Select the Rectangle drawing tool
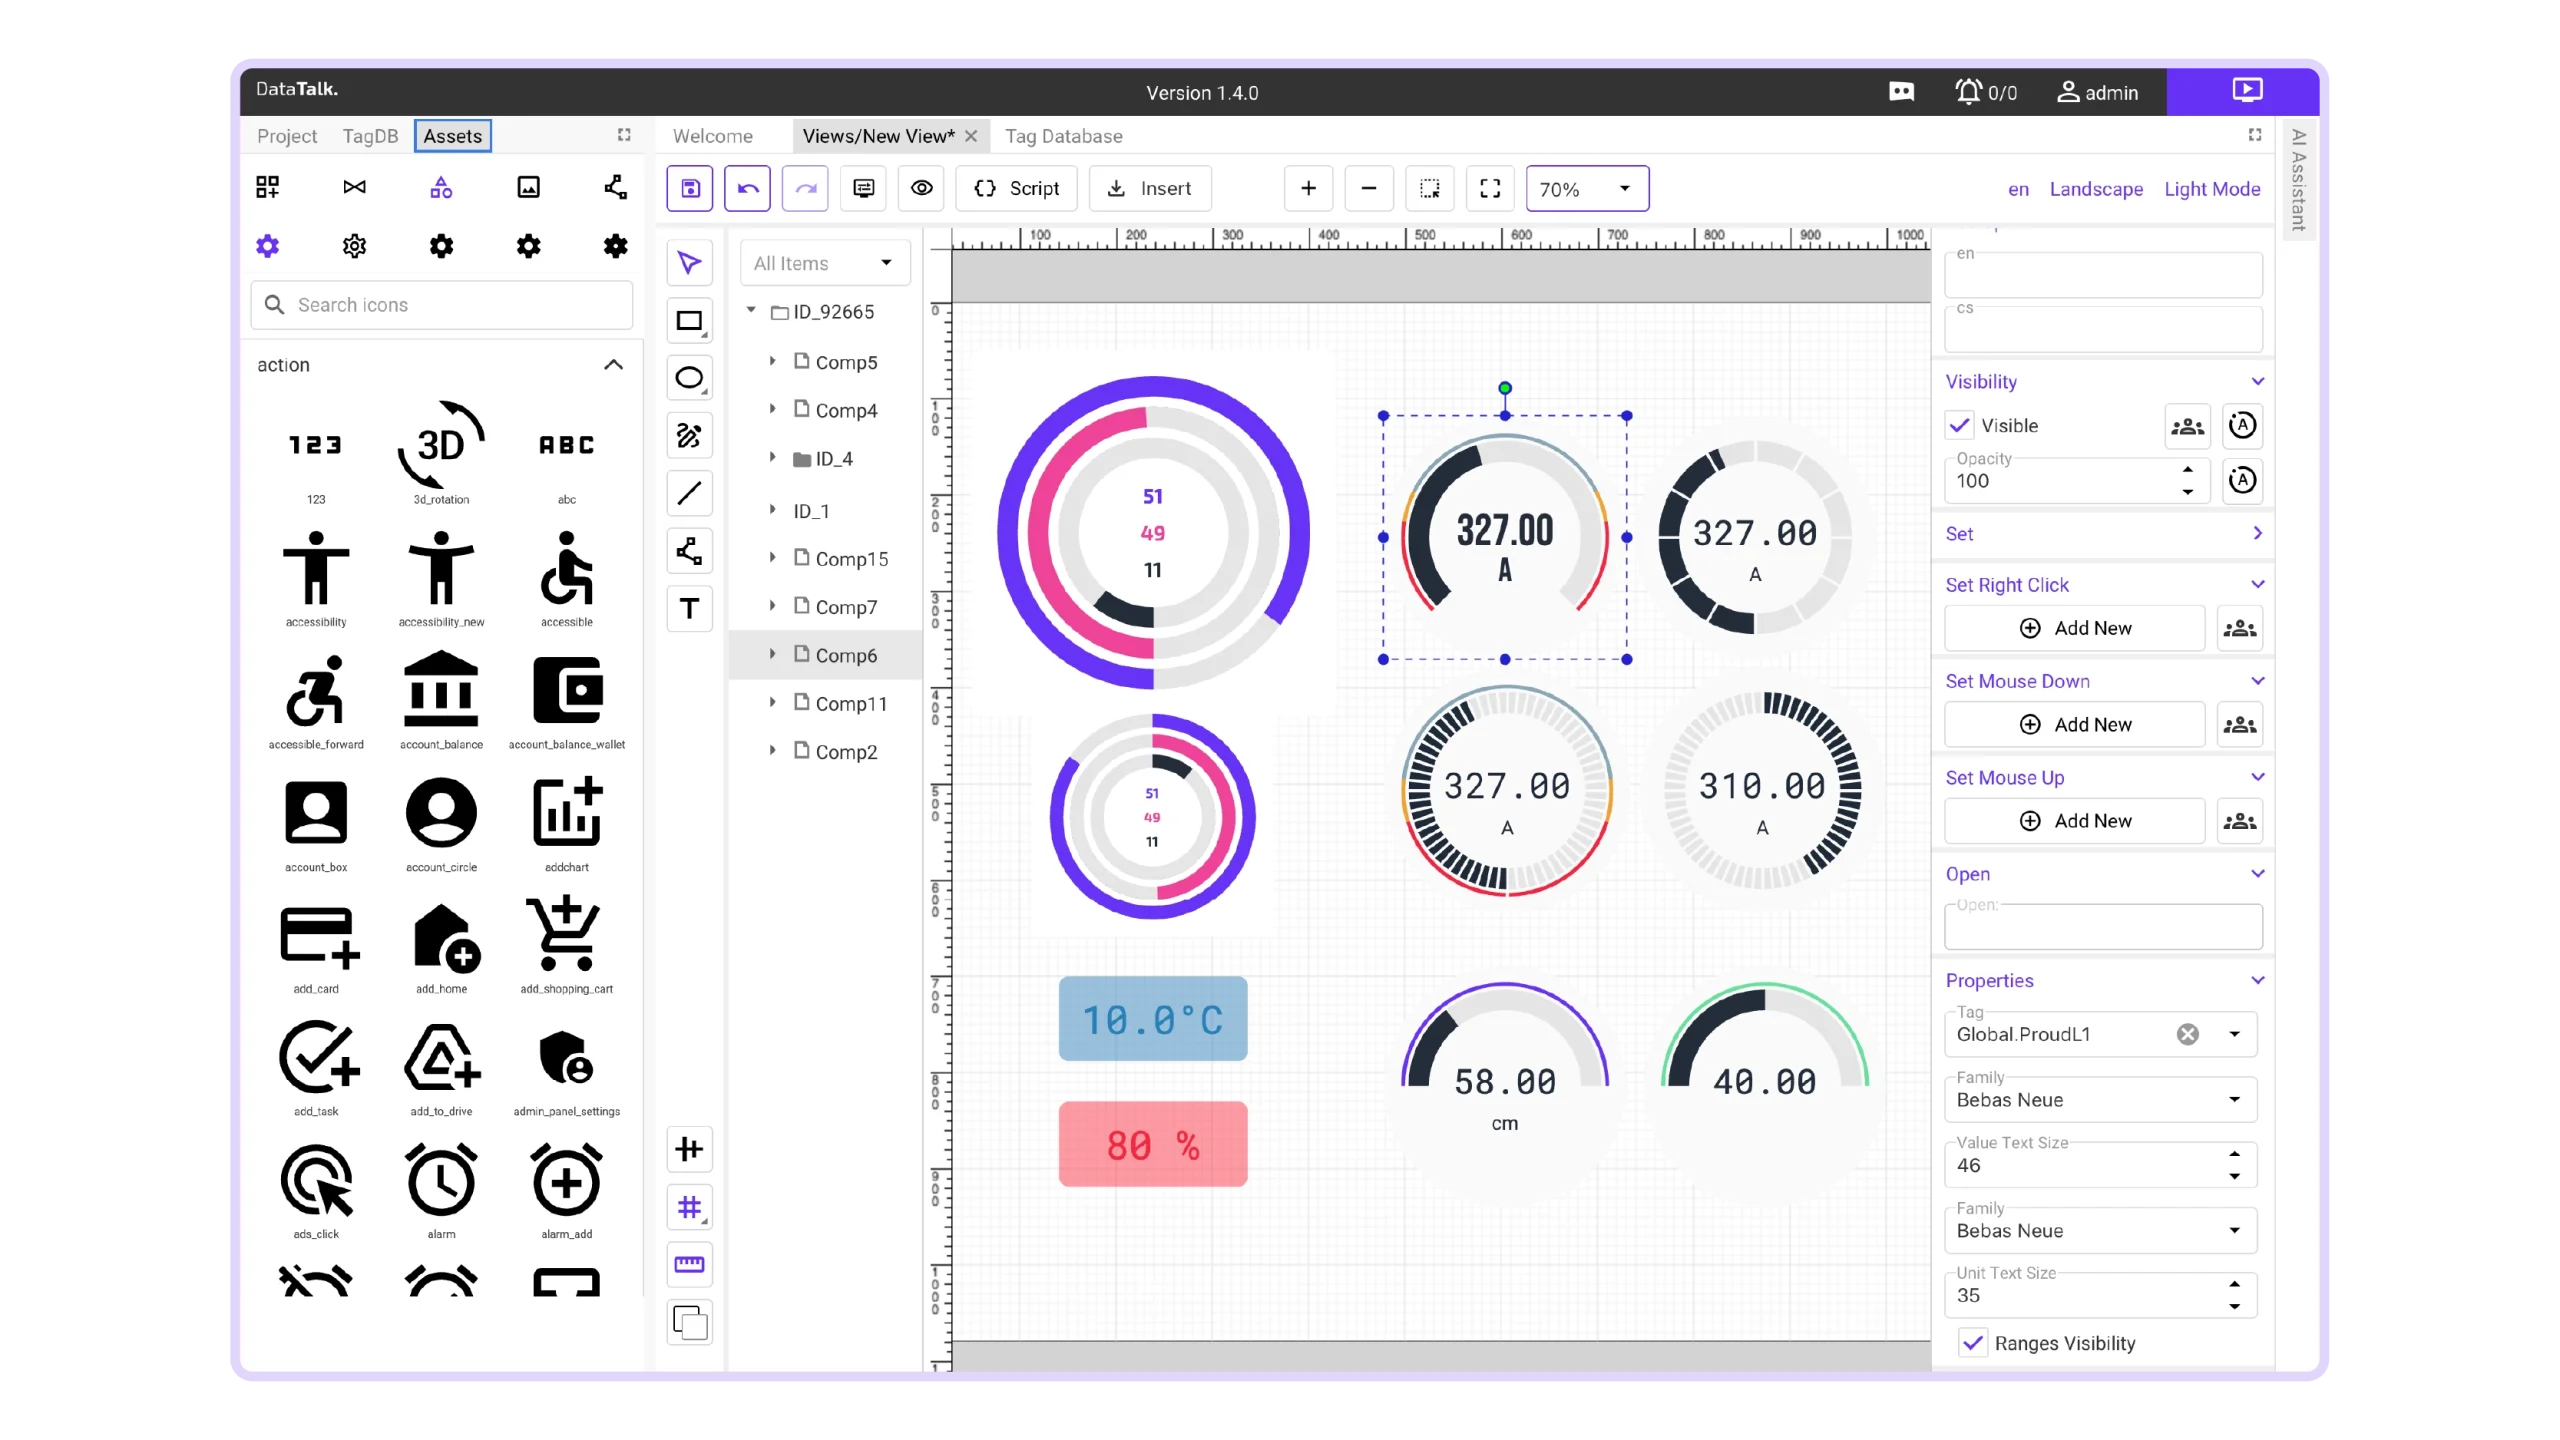This screenshot has width=2560, height=1440. coord(689,321)
